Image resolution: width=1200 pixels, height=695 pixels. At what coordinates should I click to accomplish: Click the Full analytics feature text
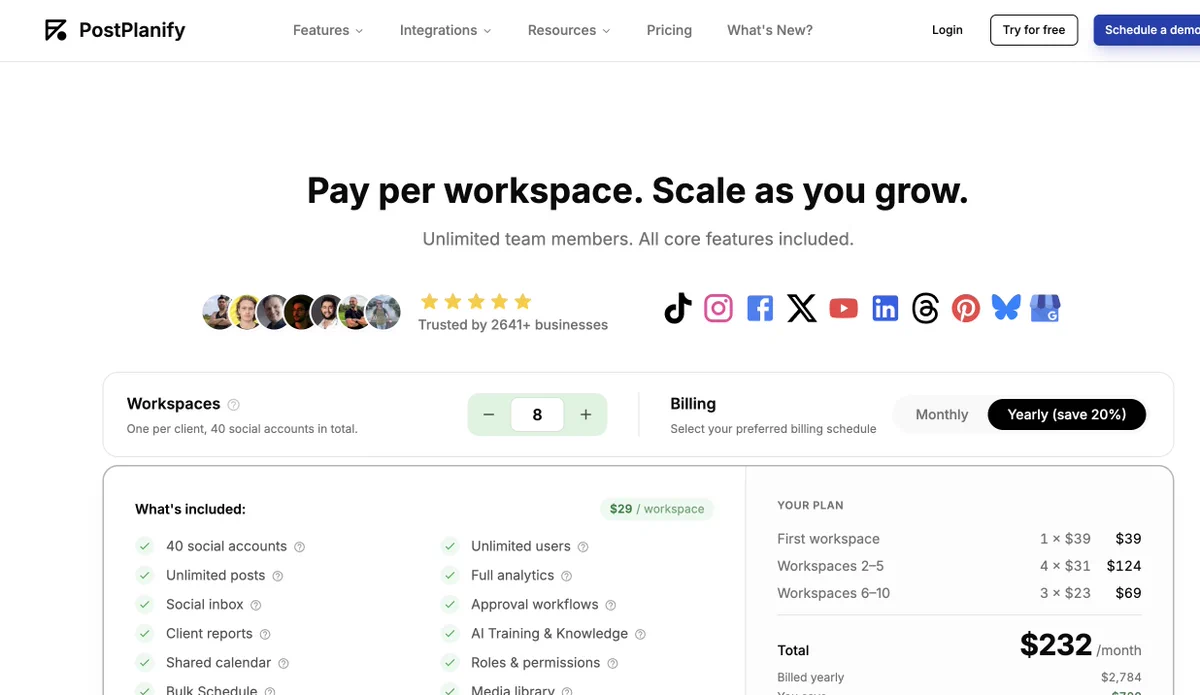coord(512,575)
